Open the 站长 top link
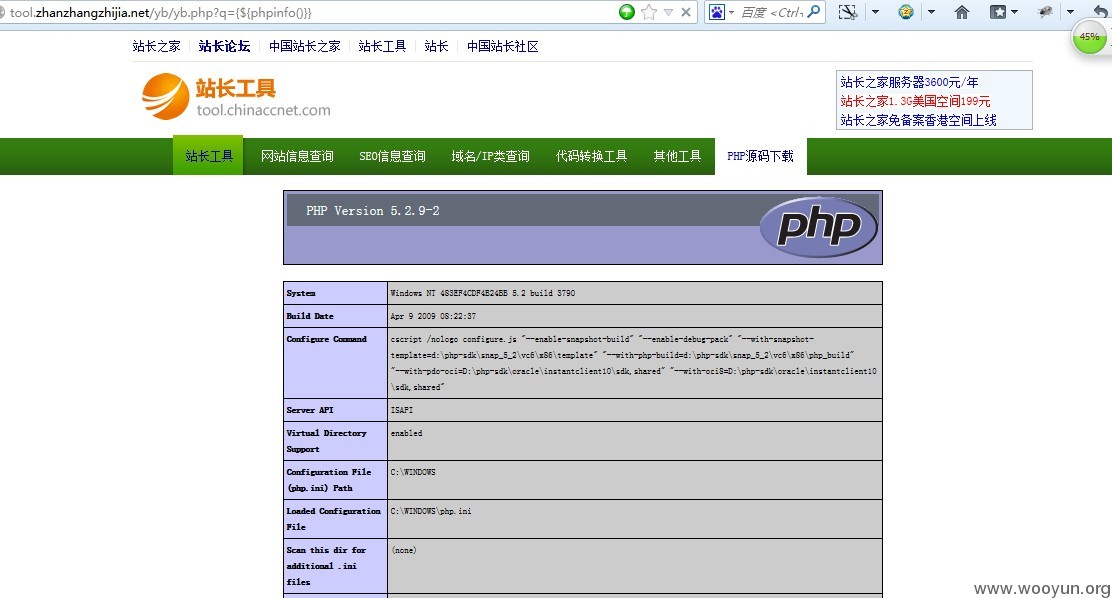The image size is (1112, 598). 436,46
